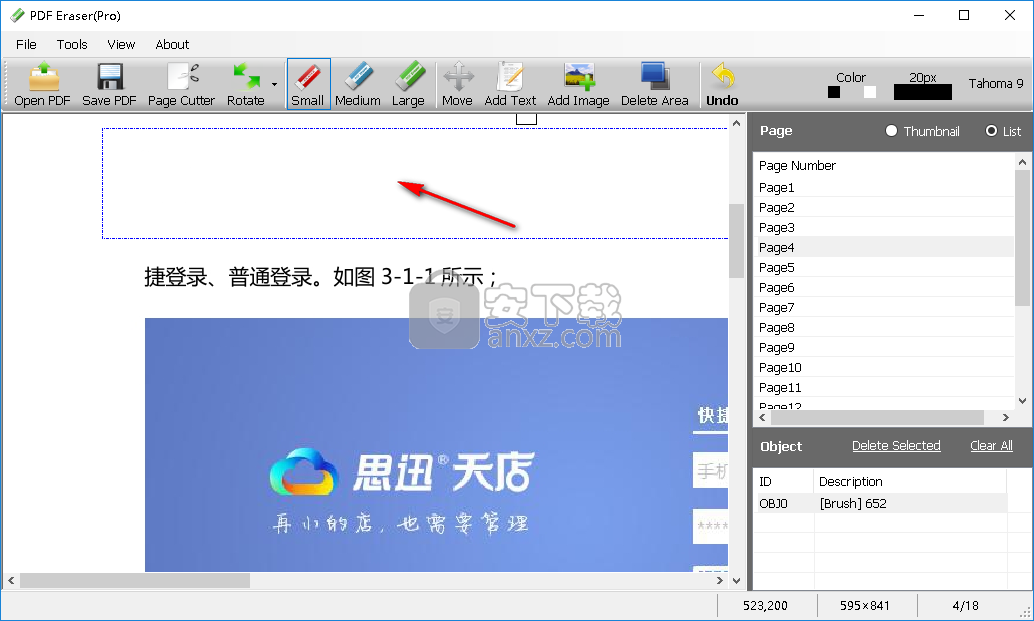Click the Page Number column header
This screenshot has width=1034, height=621.
click(x=797, y=165)
